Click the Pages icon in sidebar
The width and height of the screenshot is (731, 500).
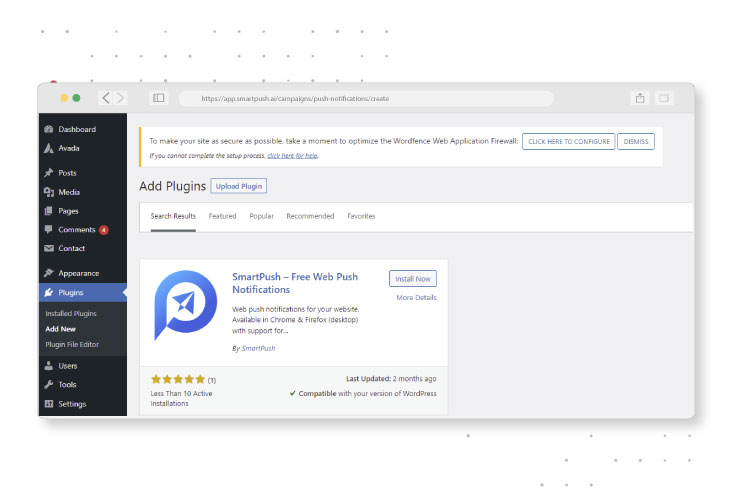pyautogui.click(x=48, y=211)
